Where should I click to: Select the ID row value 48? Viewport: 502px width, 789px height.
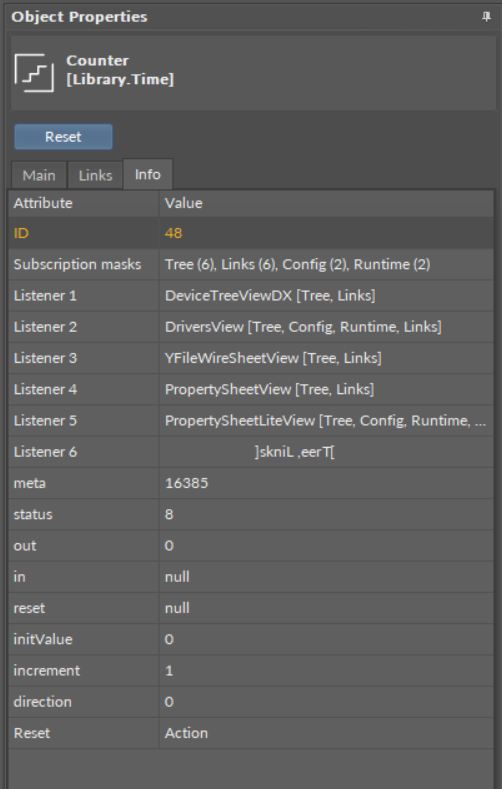[x=326, y=233]
